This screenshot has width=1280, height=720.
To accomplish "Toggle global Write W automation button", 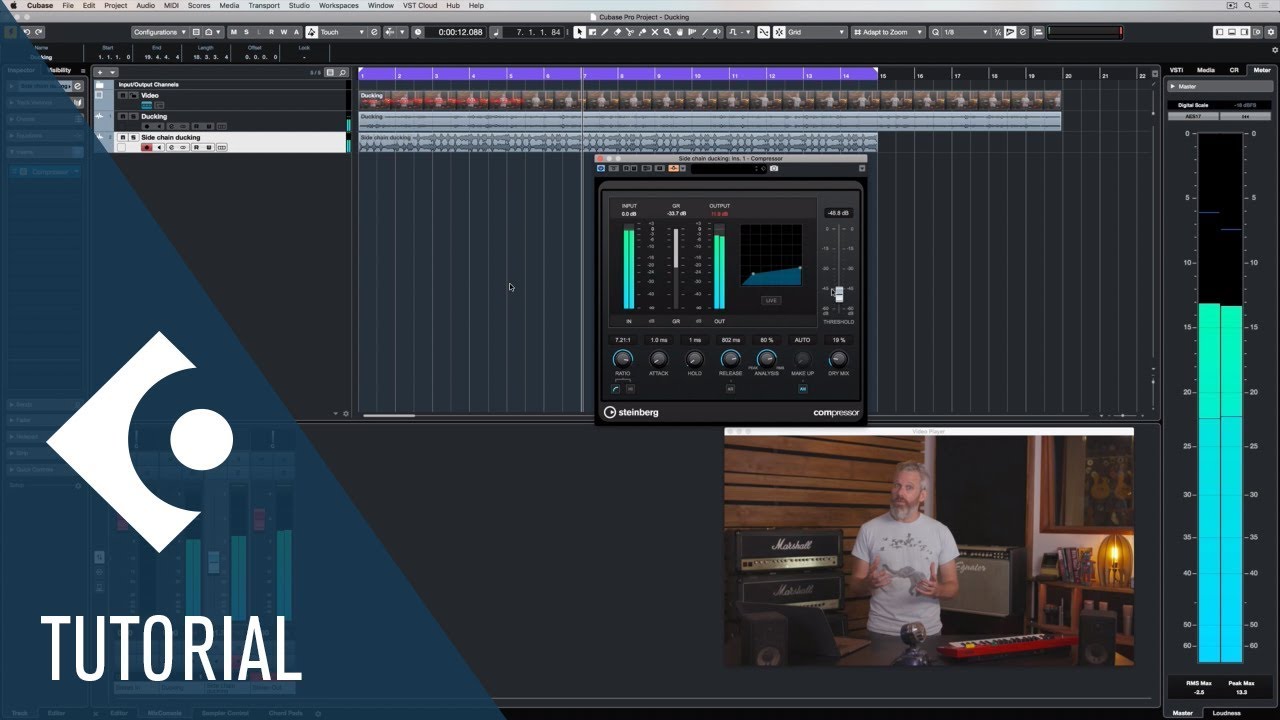I will tap(284, 32).
